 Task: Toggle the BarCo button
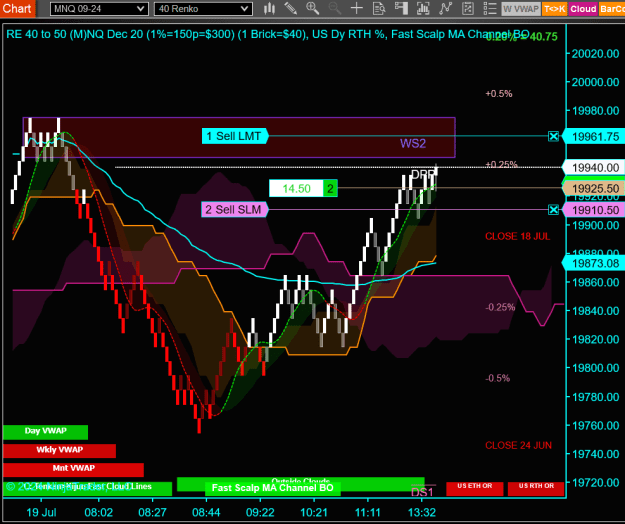click(612, 9)
